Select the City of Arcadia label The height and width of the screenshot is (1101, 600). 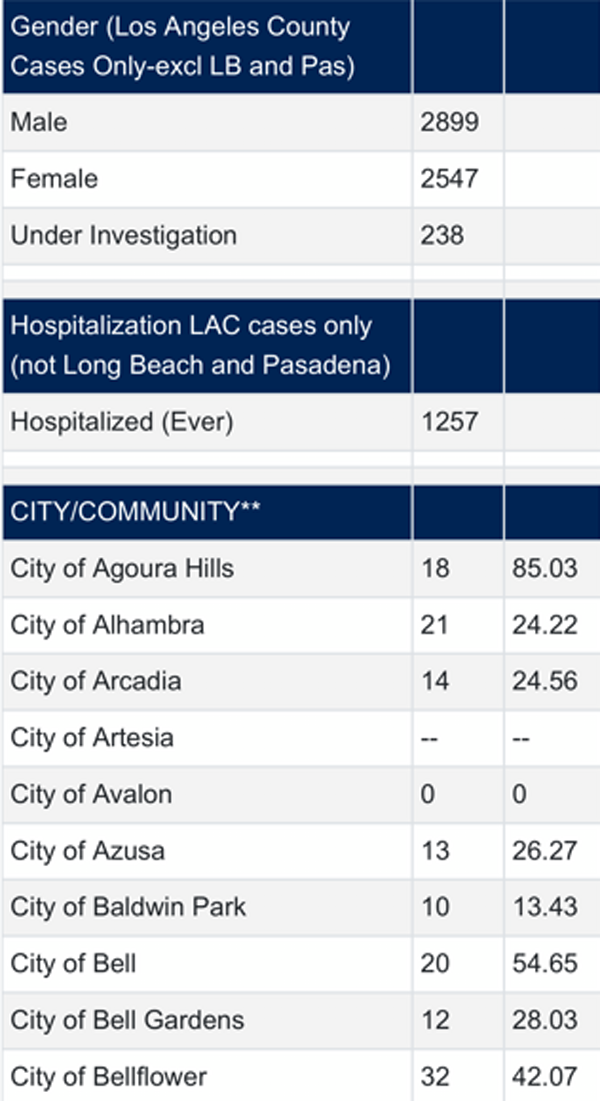pyautogui.click(x=96, y=681)
